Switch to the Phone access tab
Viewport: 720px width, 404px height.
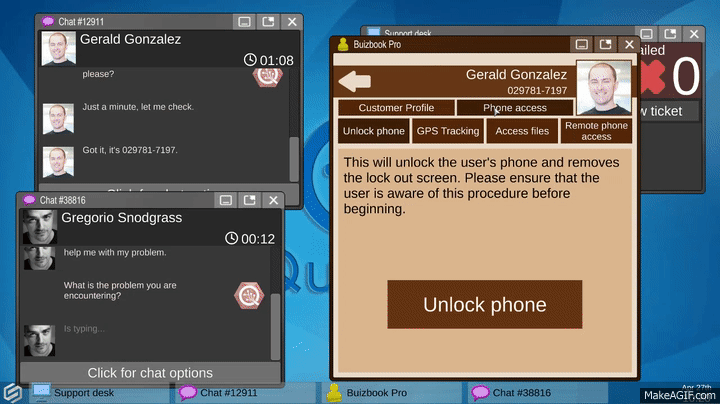(515, 108)
